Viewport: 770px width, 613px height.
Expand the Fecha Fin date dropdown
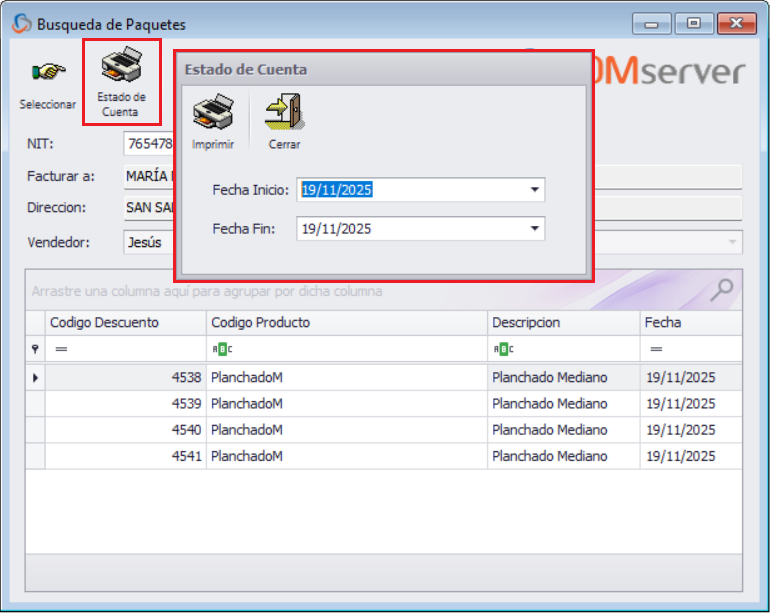[534, 229]
